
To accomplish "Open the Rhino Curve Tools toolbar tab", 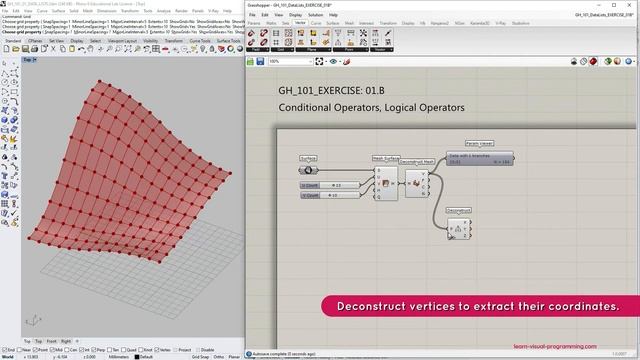I will (200, 41).
